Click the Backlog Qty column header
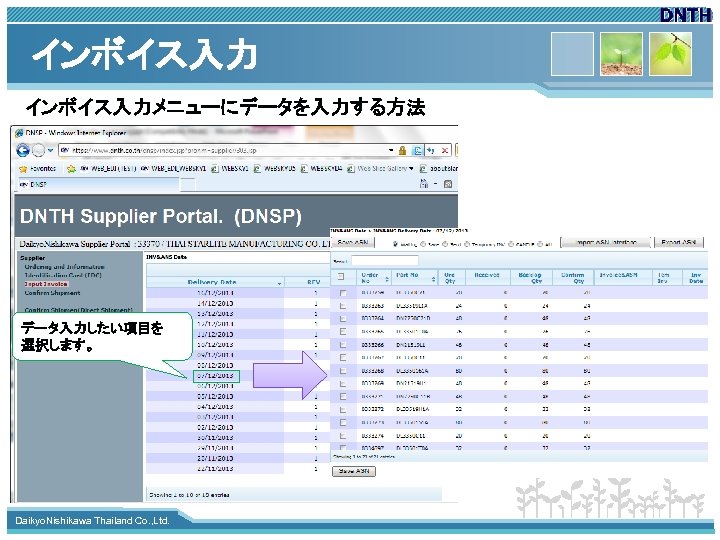This screenshot has width=720, height=540. point(530,278)
